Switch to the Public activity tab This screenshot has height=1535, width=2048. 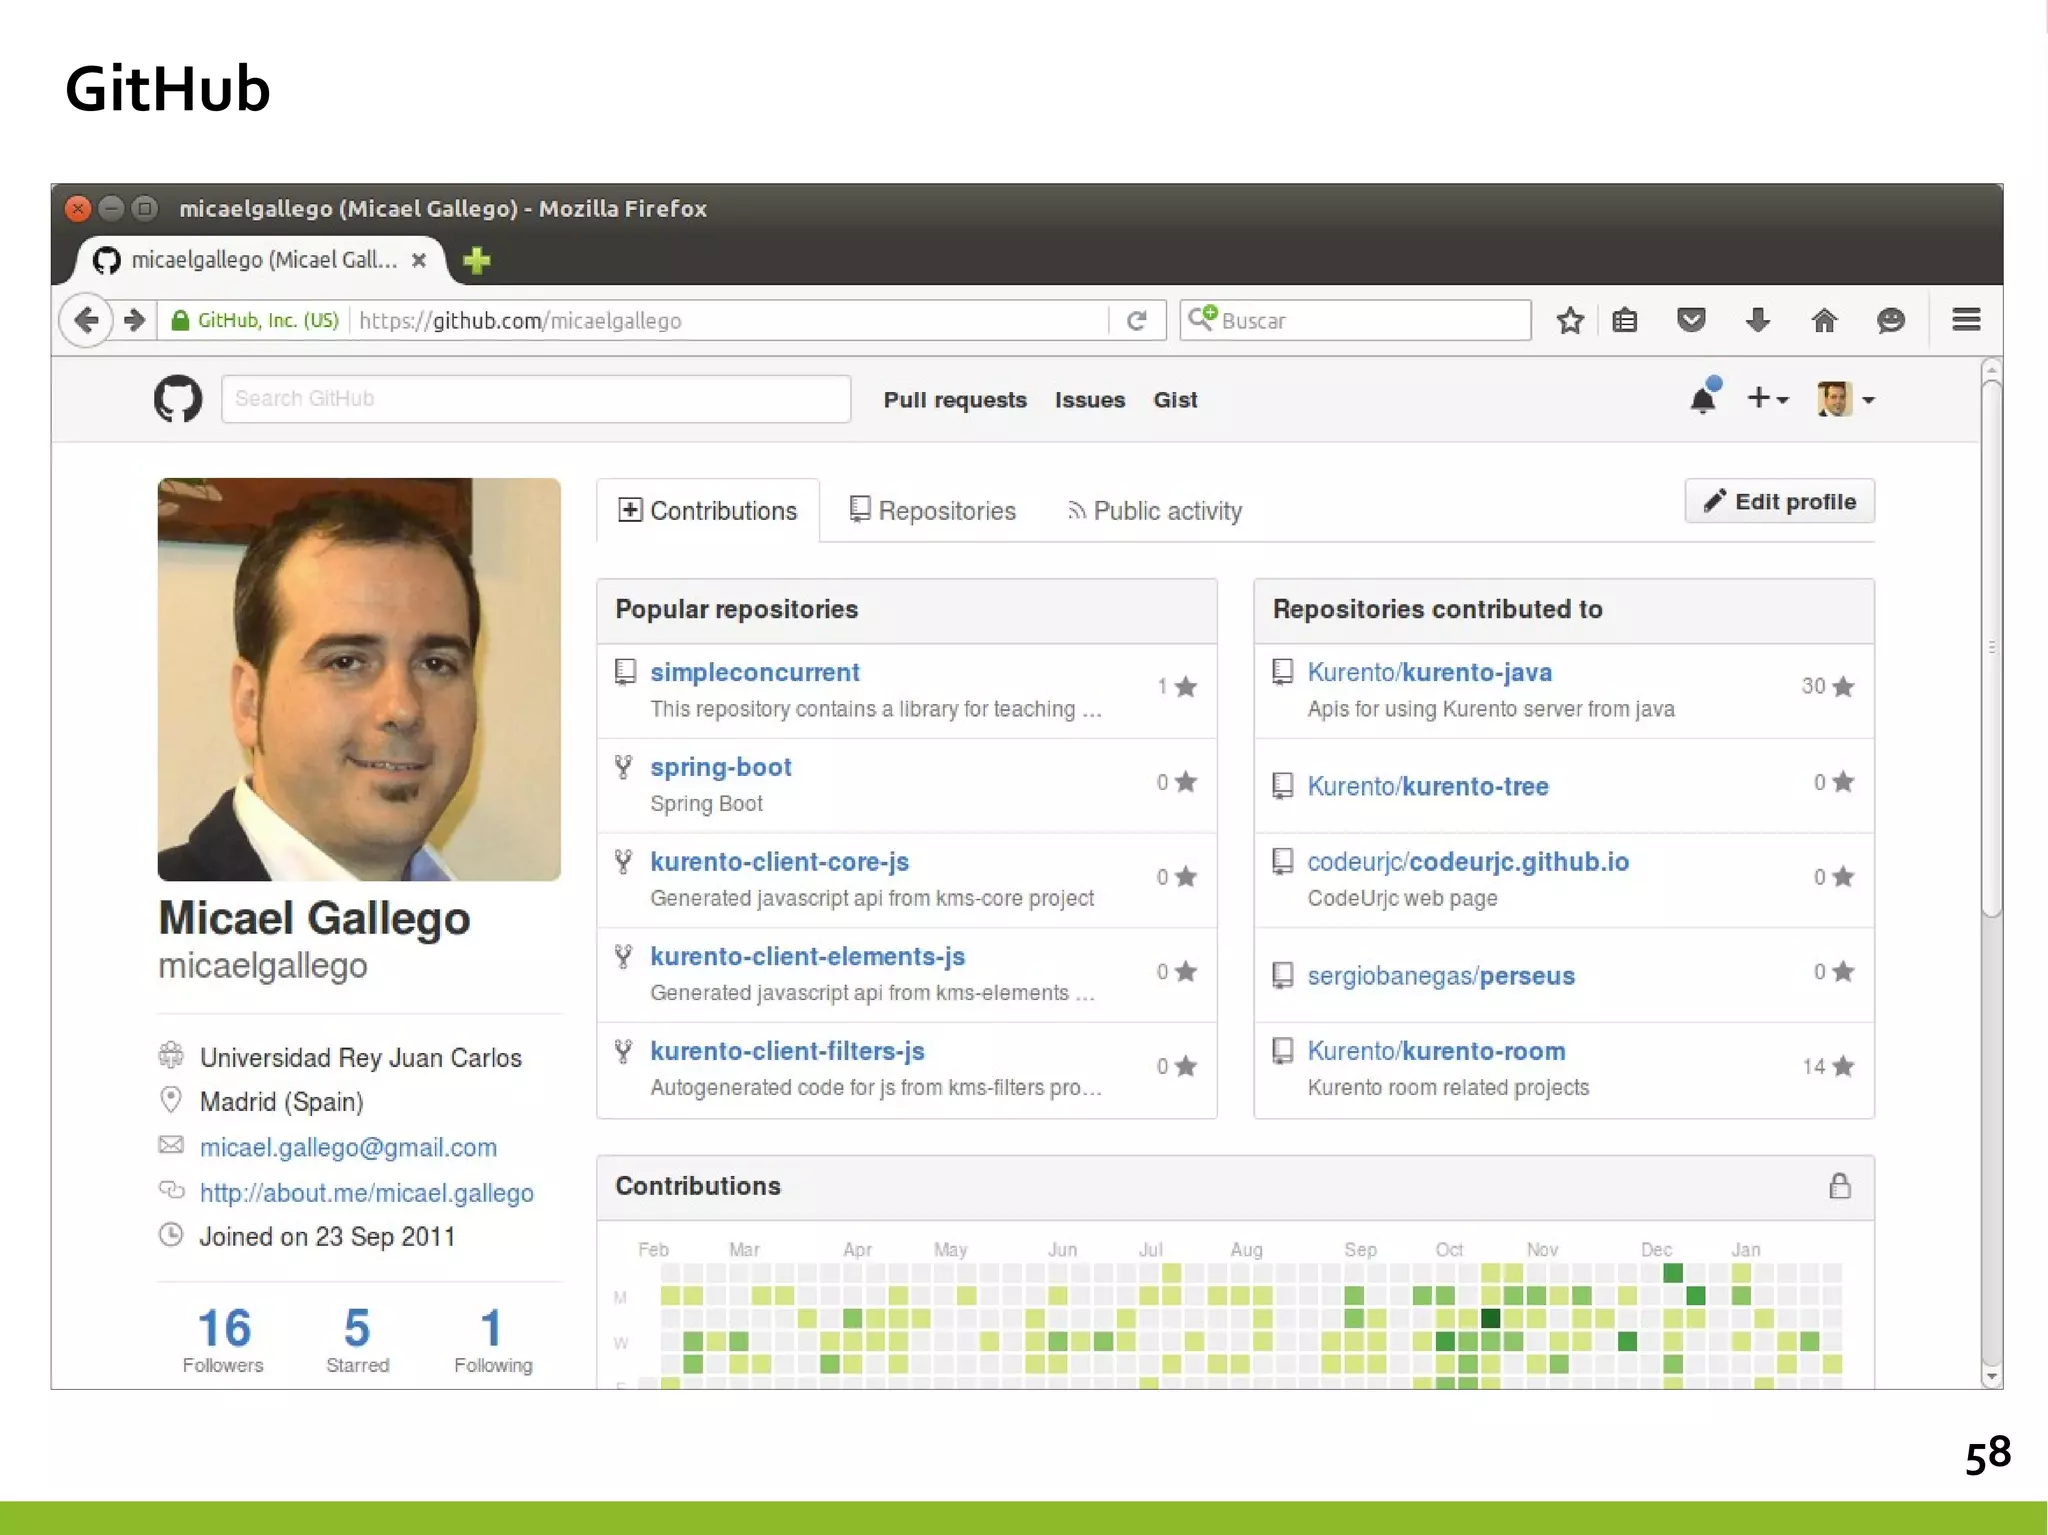pyautogui.click(x=1154, y=510)
